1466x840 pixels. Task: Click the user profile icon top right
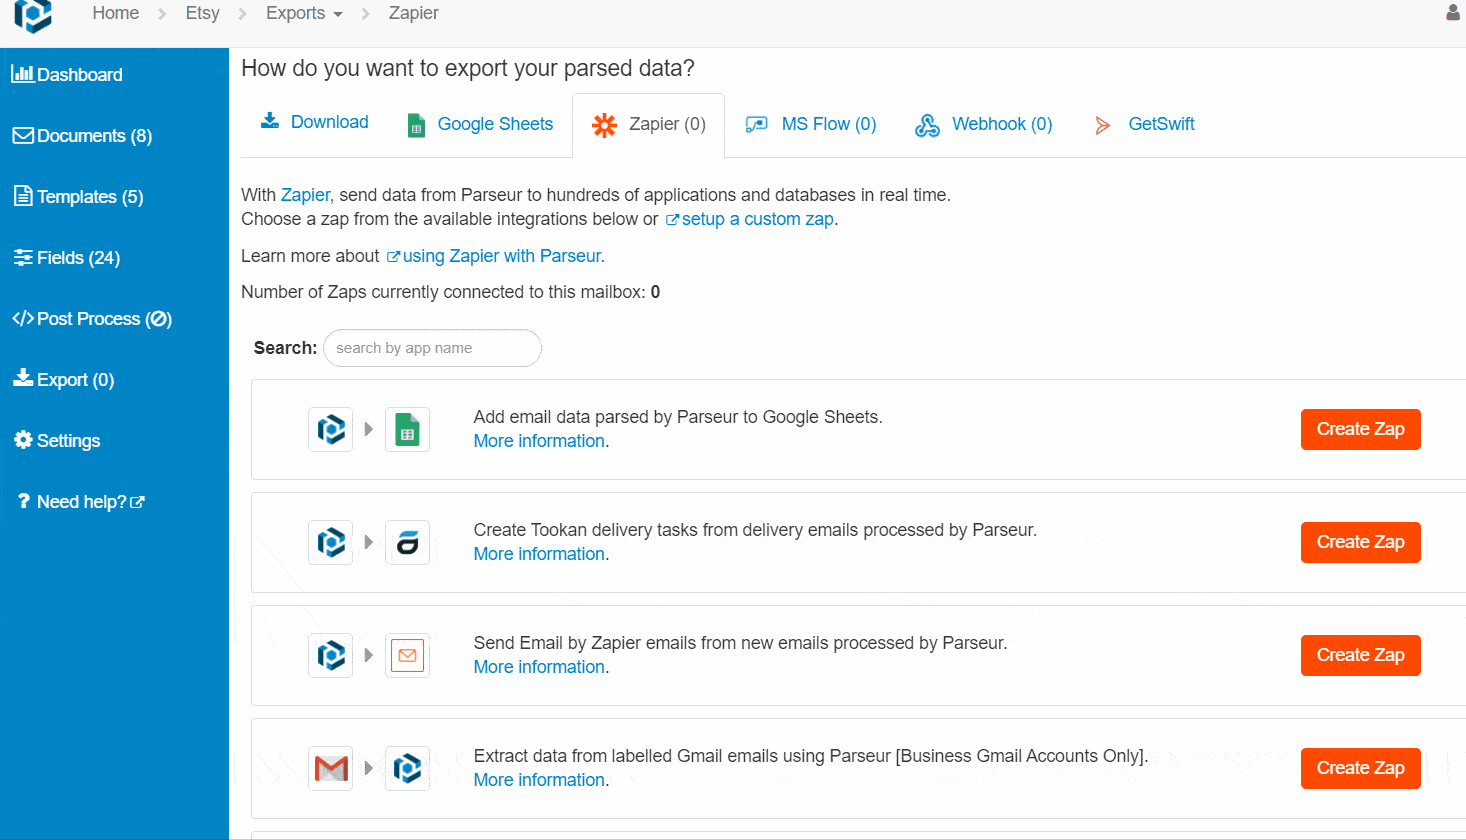pyautogui.click(x=1453, y=13)
